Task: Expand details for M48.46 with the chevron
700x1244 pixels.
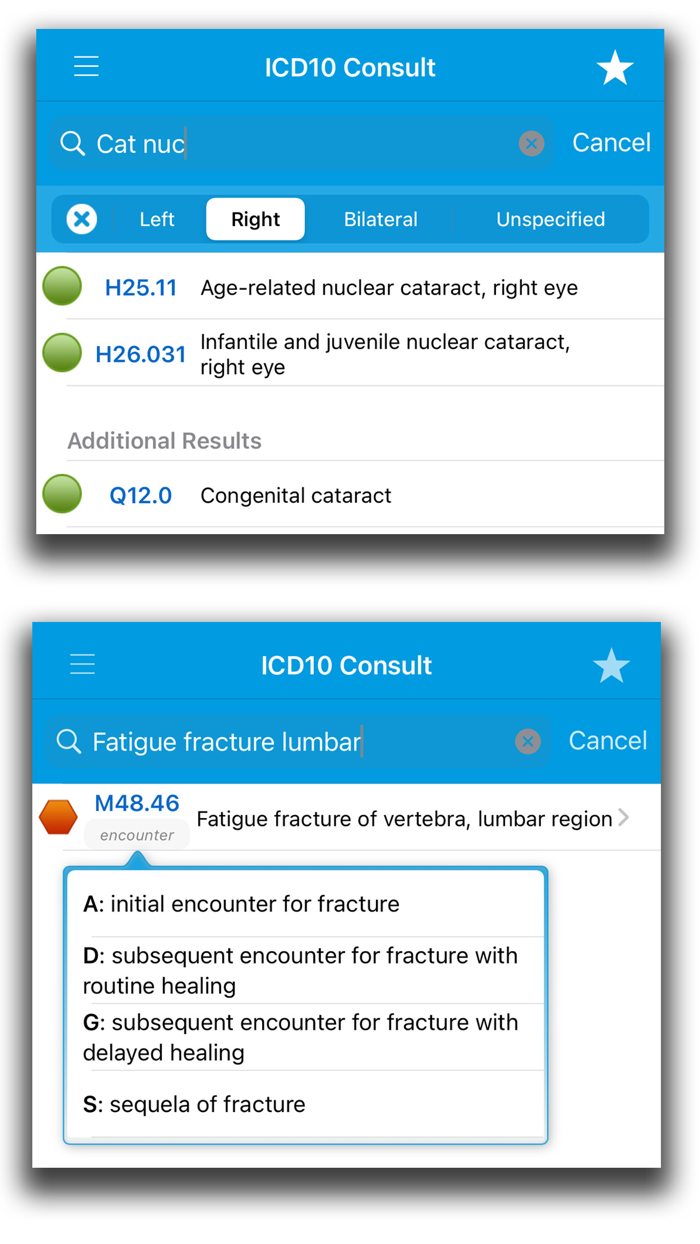Action: pos(625,817)
